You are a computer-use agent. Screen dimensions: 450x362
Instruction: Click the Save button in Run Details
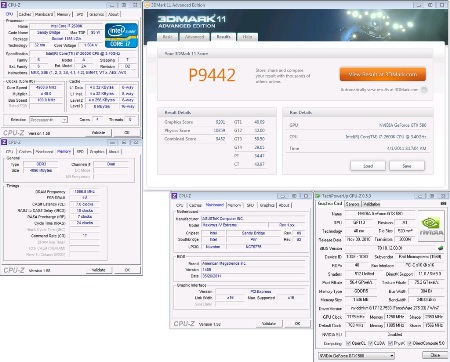[x=407, y=166]
